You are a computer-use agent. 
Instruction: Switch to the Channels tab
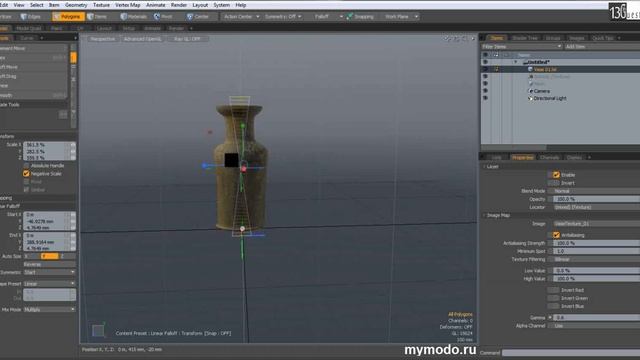(x=549, y=158)
